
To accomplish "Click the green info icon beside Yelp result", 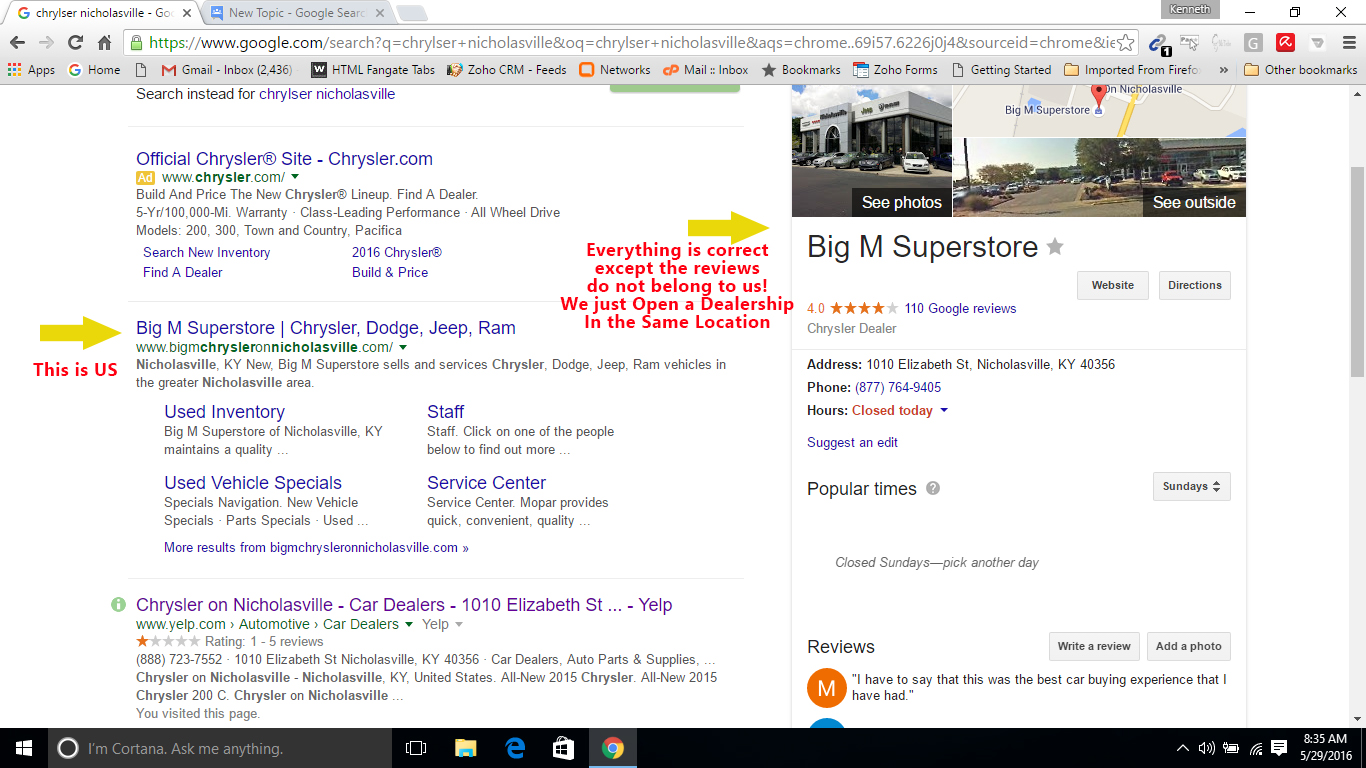I will click(118, 604).
